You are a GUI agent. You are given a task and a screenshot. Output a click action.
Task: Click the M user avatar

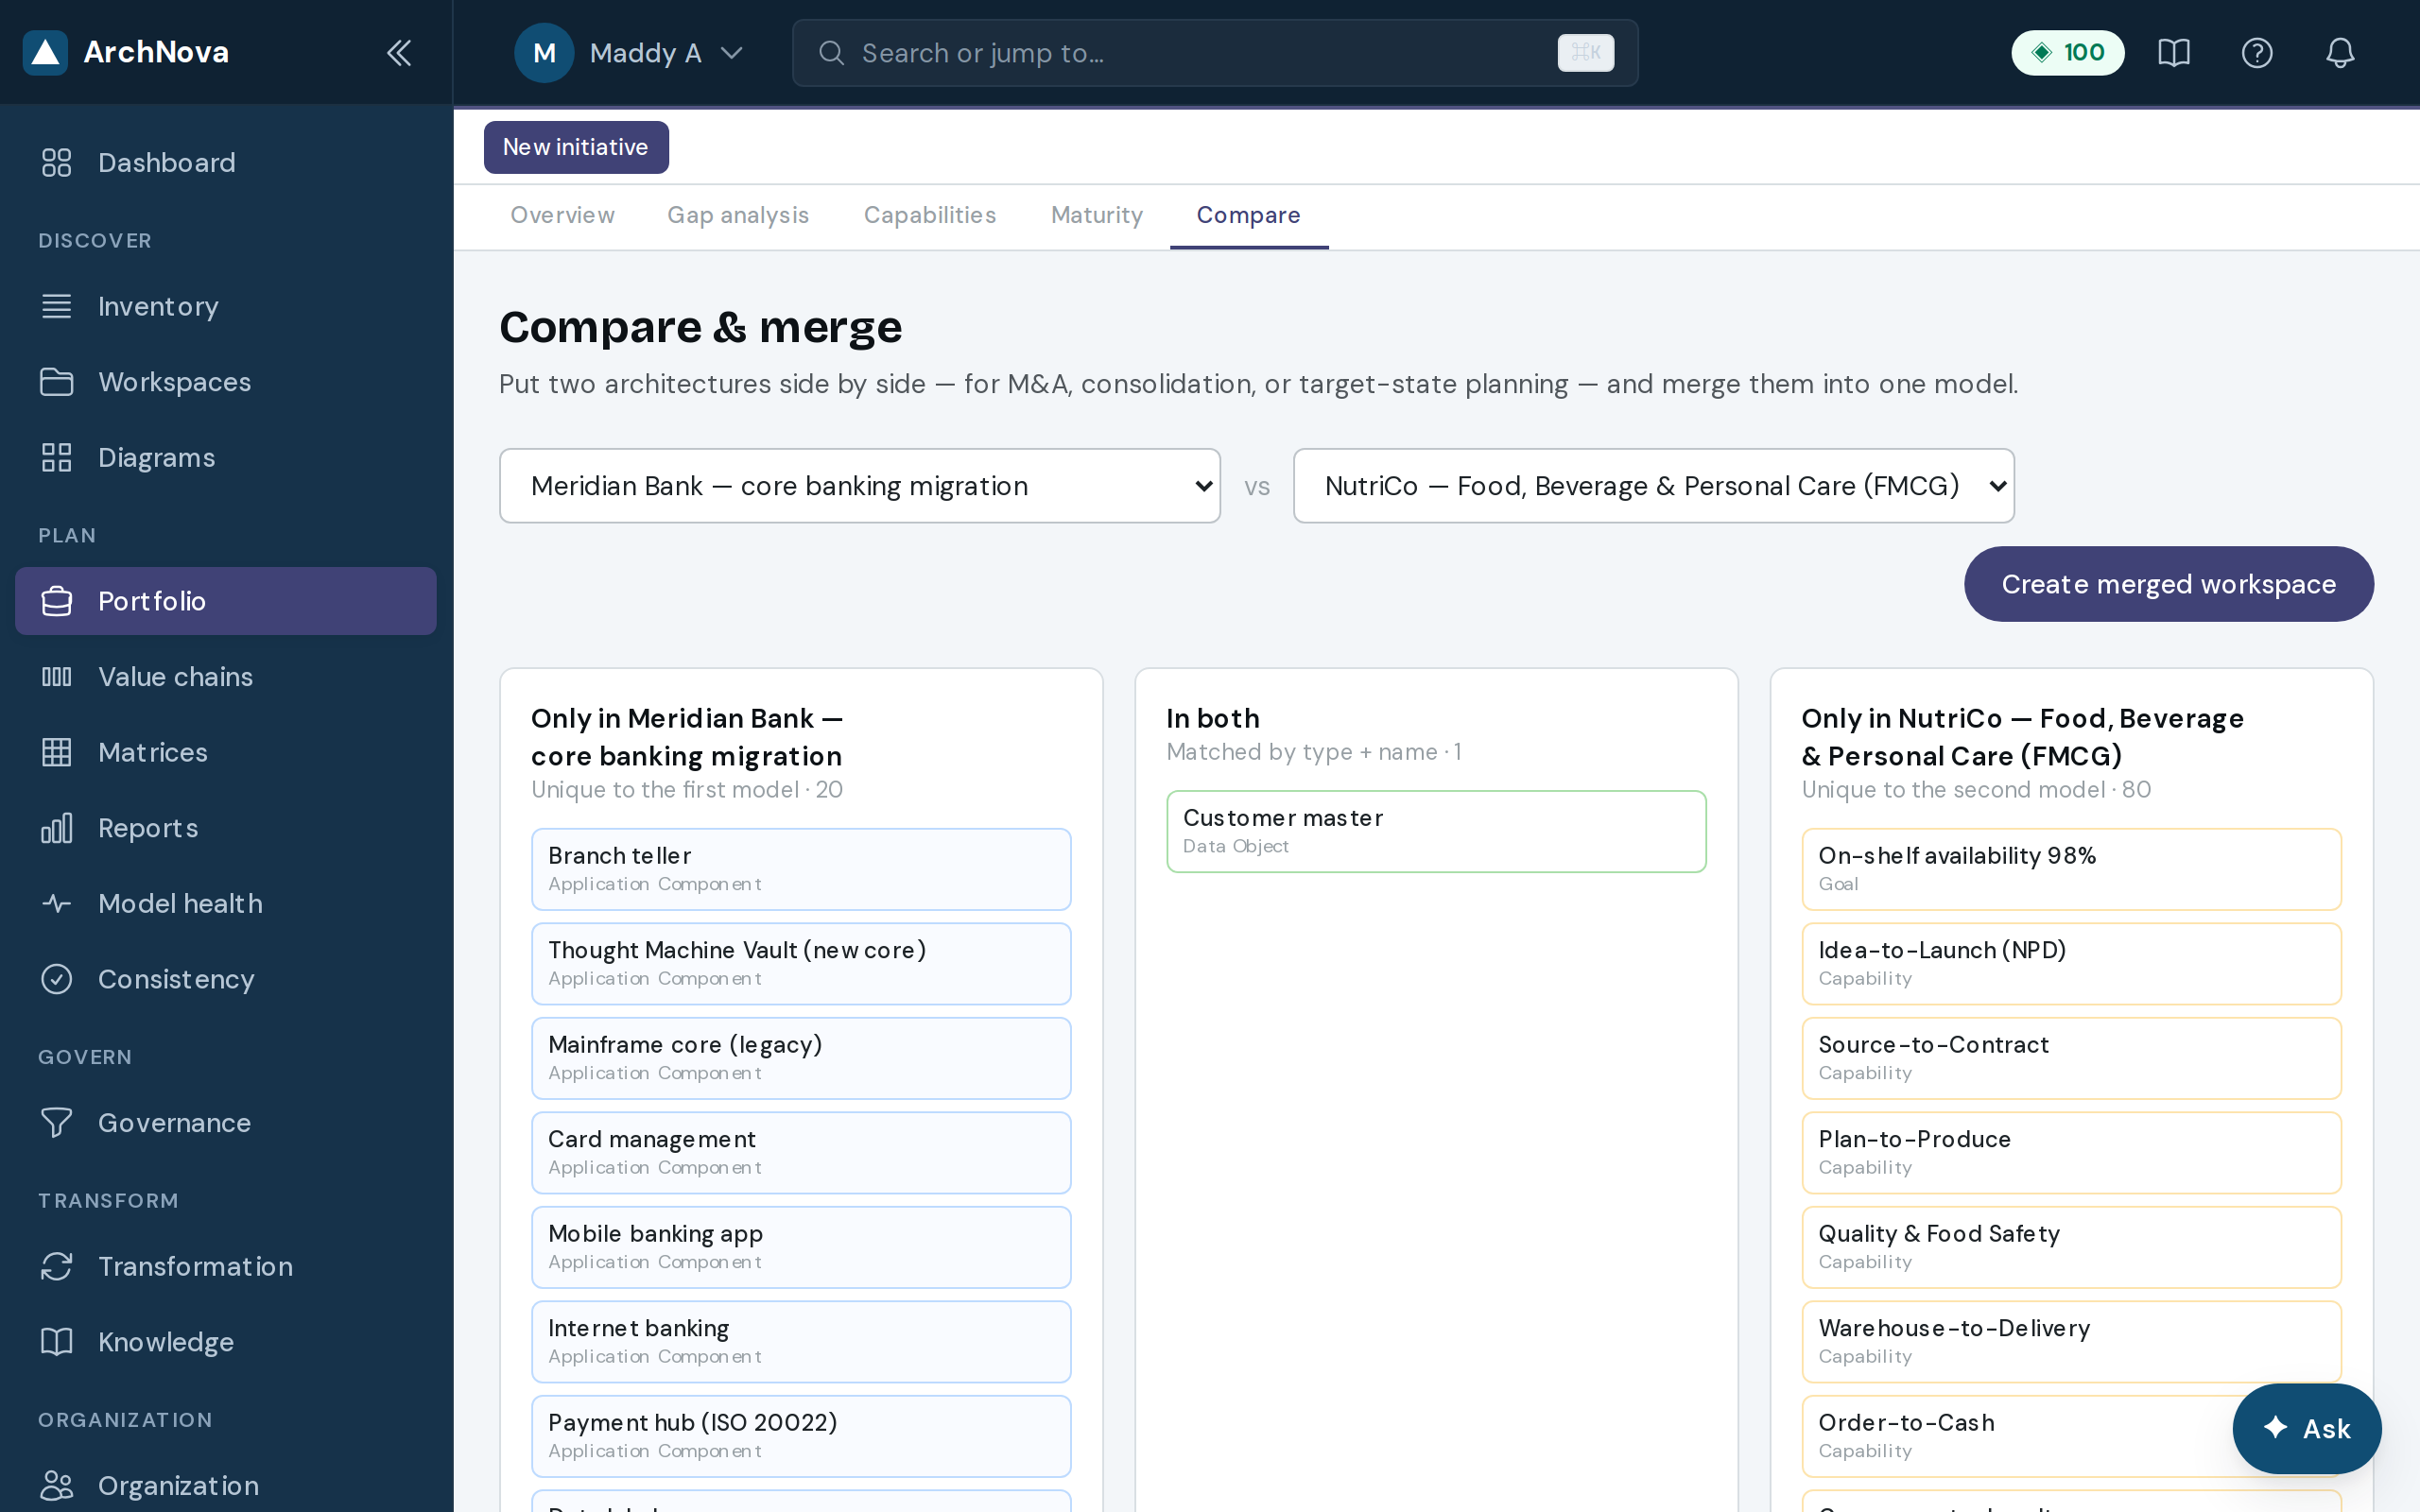pos(544,53)
